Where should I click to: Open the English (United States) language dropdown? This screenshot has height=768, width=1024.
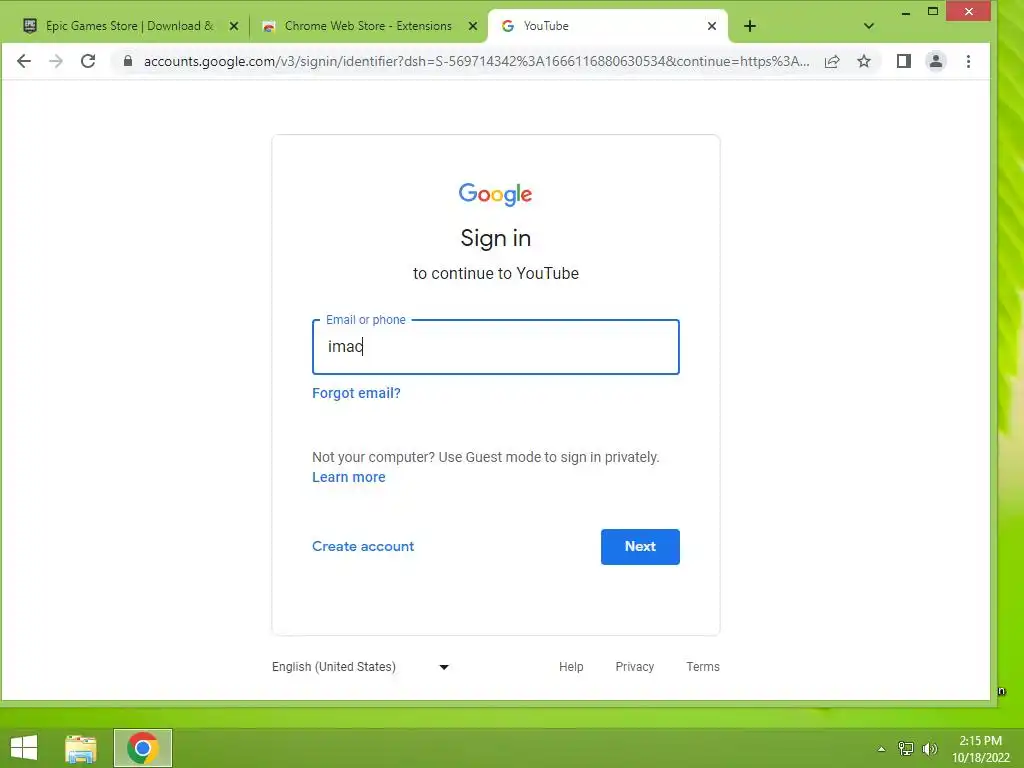(360, 667)
